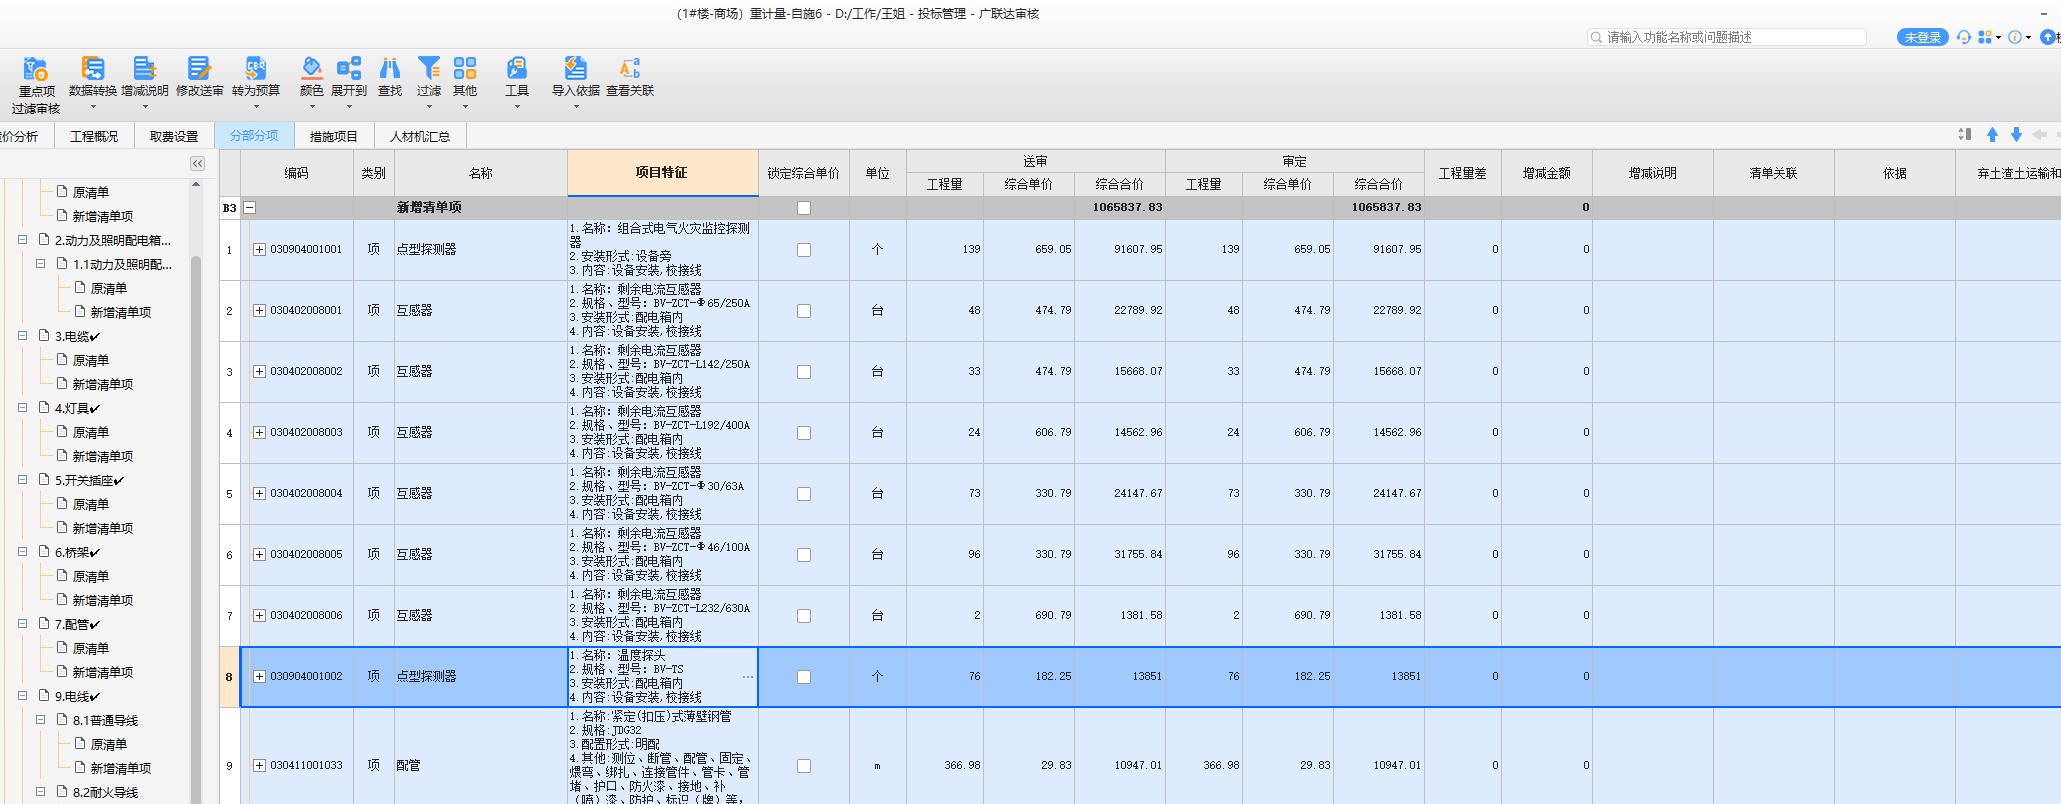Select the 030402008006 code cell
The image size is (2061, 804).
[305, 616]
